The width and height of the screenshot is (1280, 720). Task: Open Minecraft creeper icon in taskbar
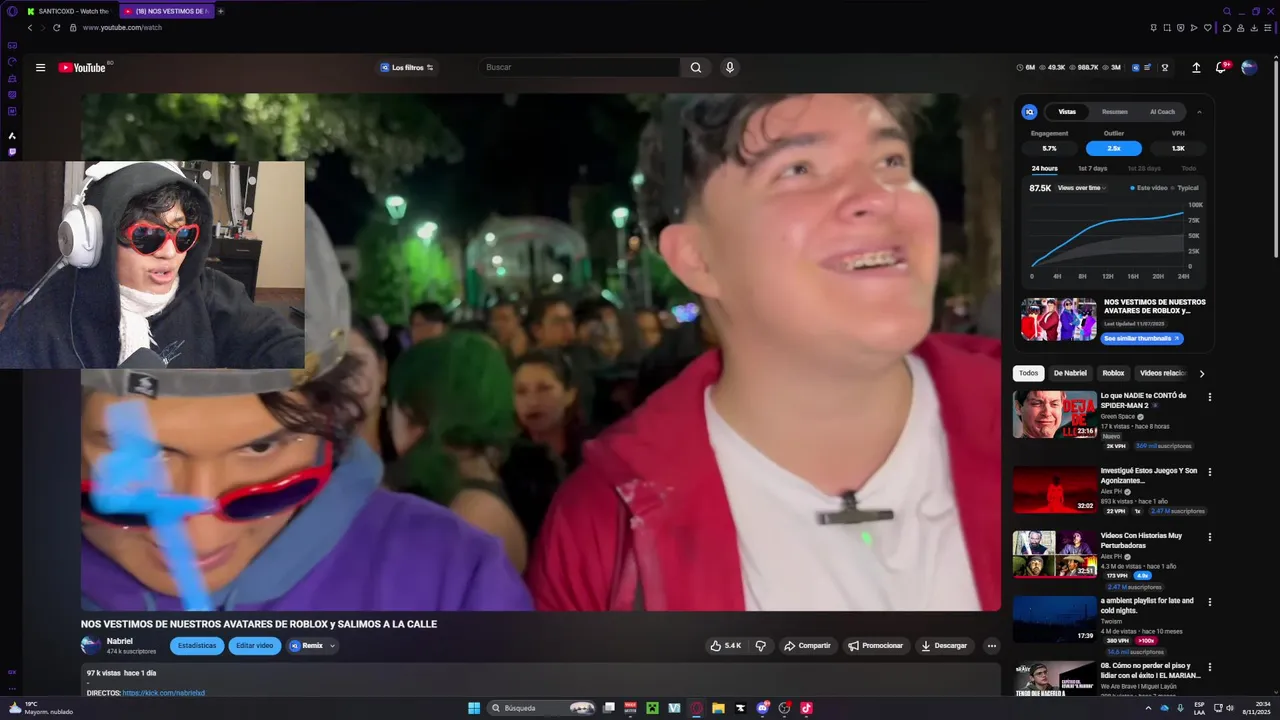[652, 708]
